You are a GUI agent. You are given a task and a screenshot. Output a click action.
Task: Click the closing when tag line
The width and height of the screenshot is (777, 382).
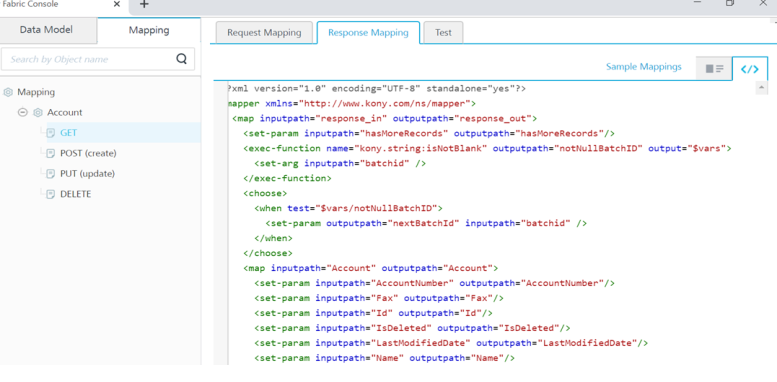tap(274, 238)
